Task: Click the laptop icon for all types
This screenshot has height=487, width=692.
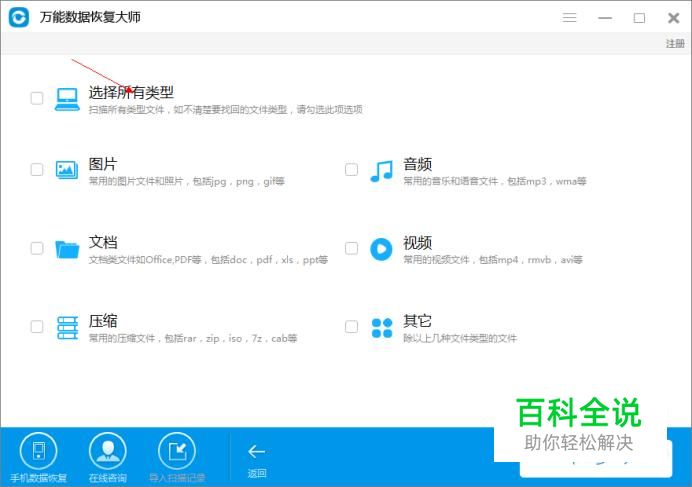Action: click(x=67, y=99)
